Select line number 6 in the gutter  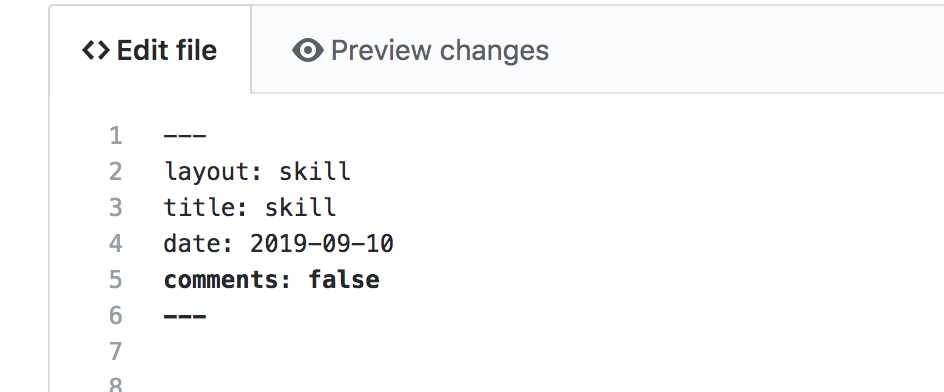click(116, 316)
